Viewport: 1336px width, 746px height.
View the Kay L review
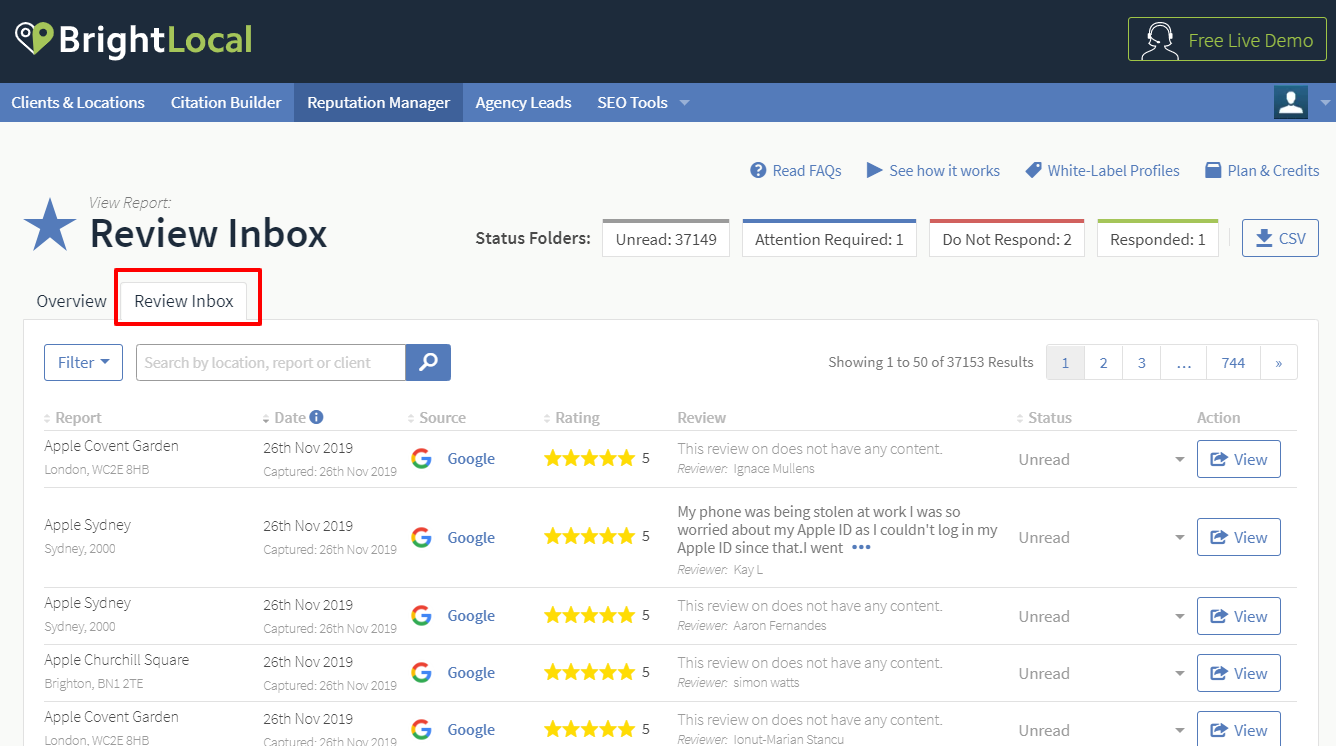click(1239, 538)
